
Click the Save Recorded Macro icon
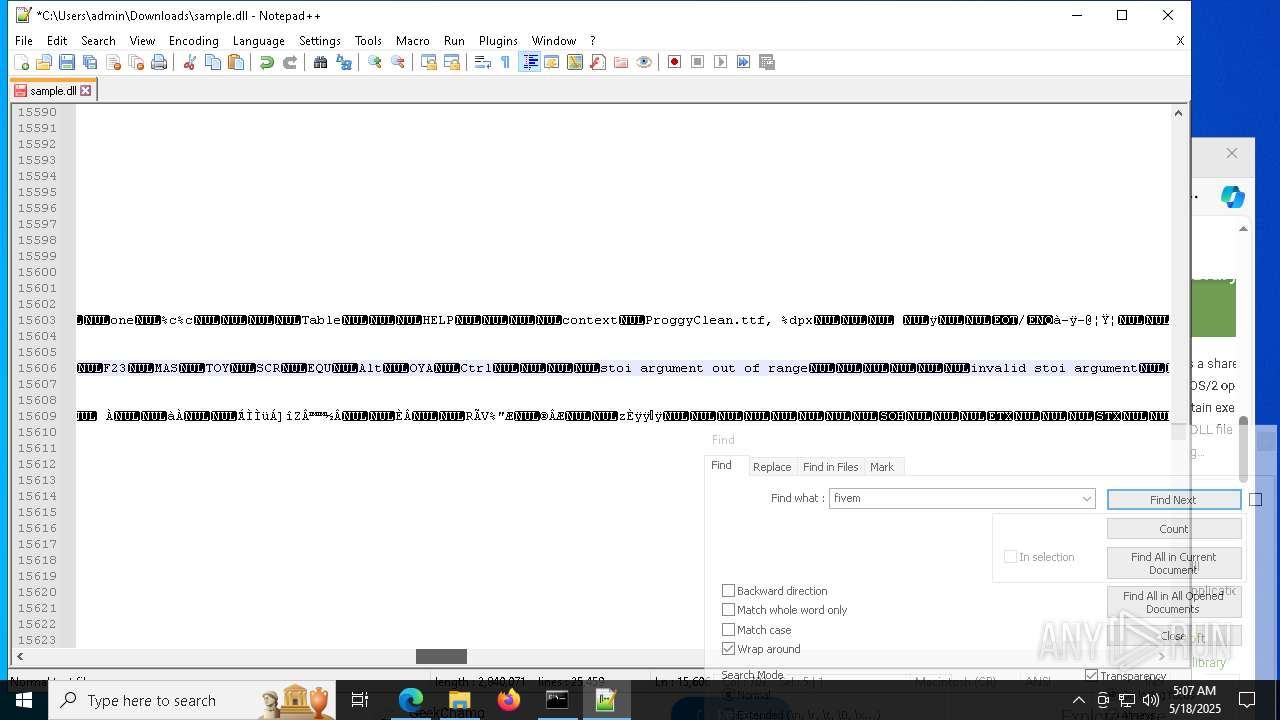click(x=767, y=62)
